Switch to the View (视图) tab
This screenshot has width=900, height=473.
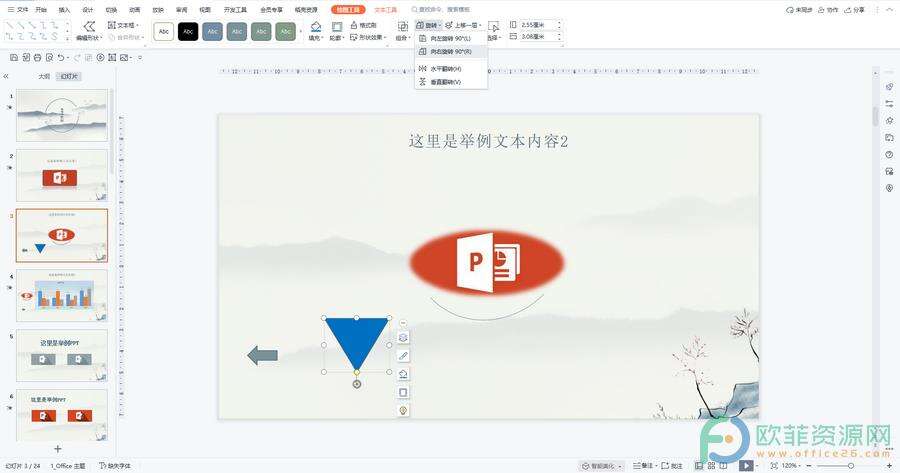pyautogui.click(x=205, y=10)
